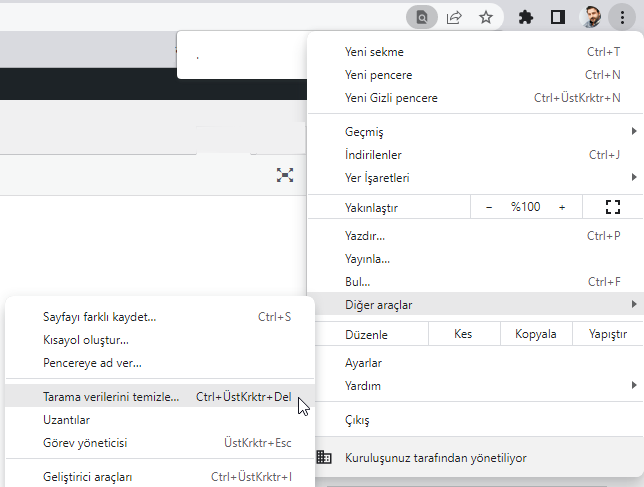Click the page search icon in address bar
This screenshot has width=644, height=487.
coord(423,17)
